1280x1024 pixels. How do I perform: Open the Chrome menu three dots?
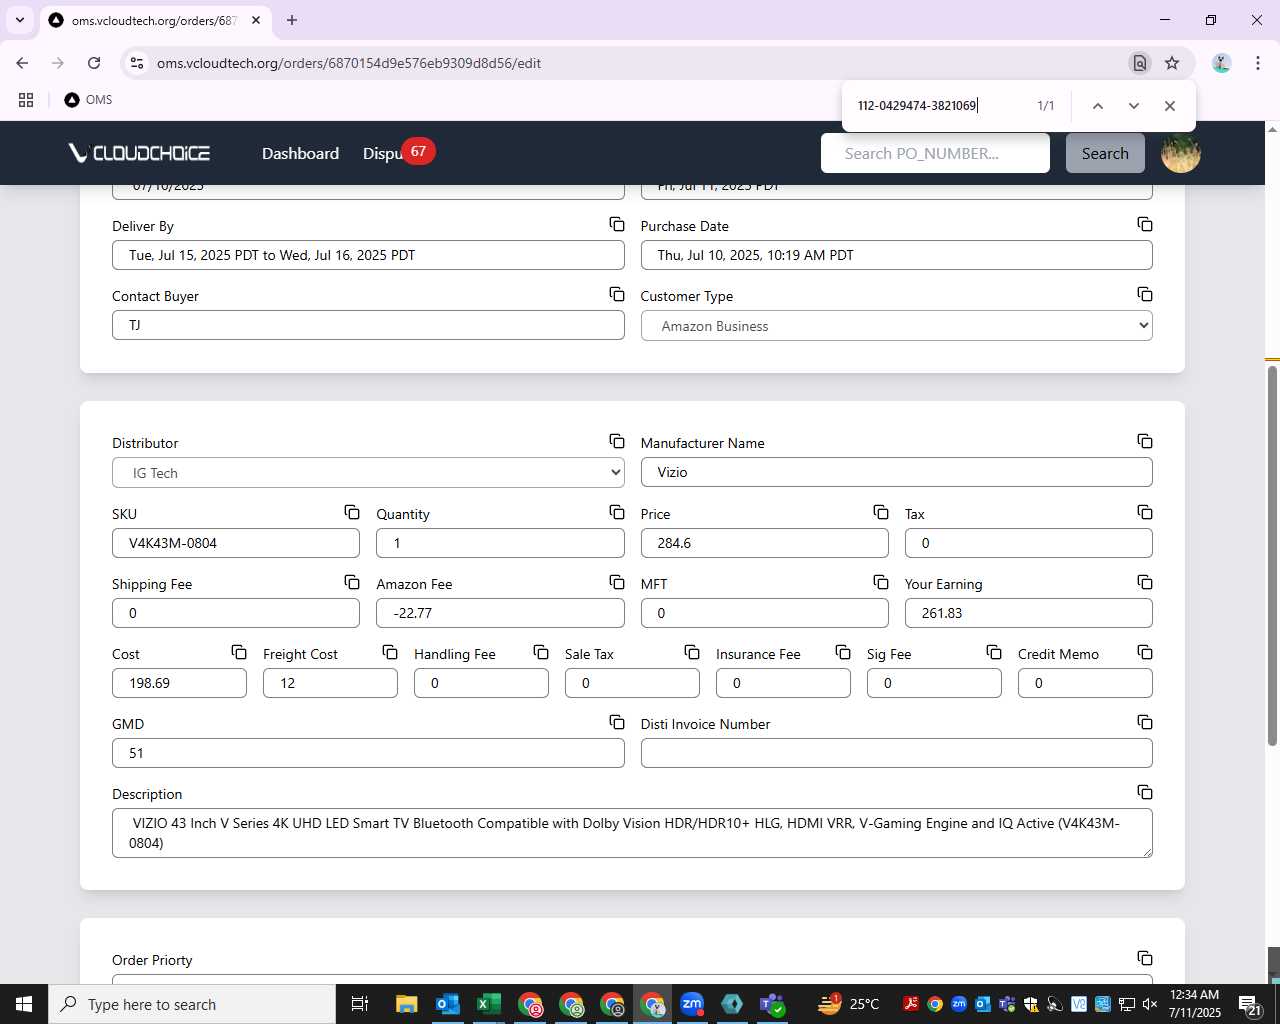coord(1257,63)
